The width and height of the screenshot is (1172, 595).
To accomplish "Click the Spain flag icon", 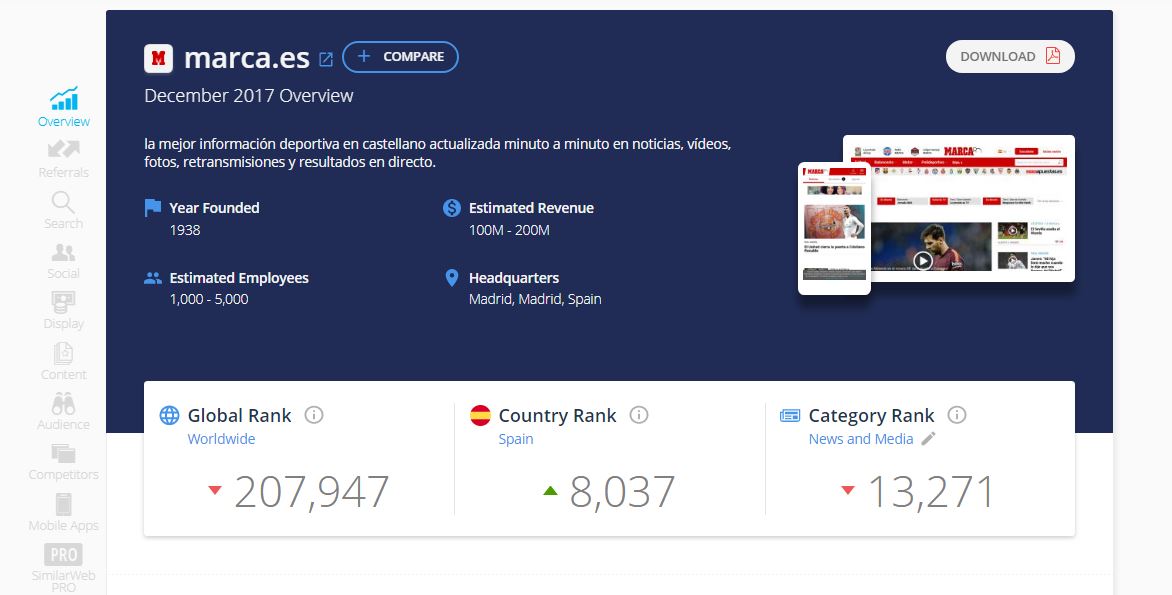I will click(x=481, y=415).
